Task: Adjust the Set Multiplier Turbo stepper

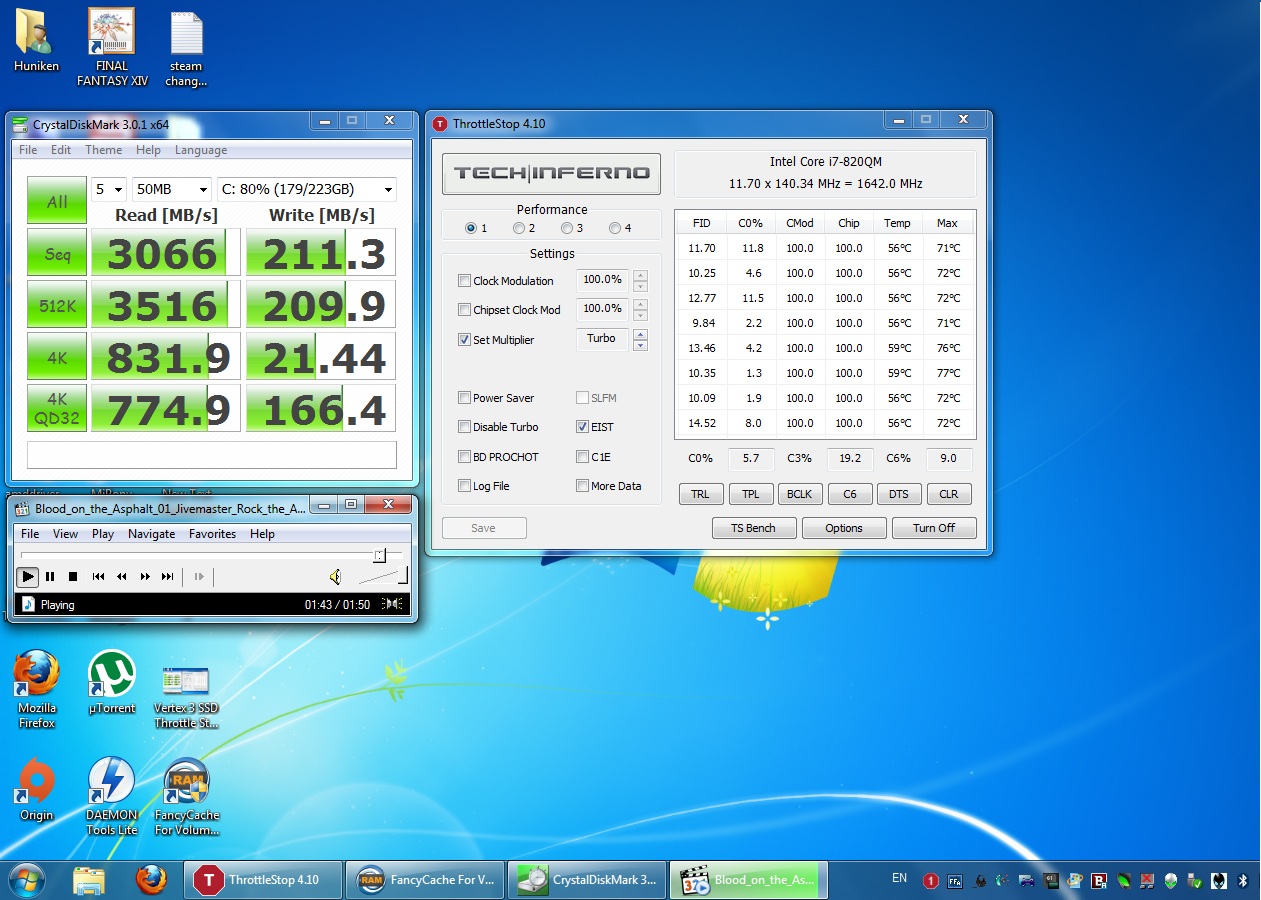Action: (x=640, y=339)
